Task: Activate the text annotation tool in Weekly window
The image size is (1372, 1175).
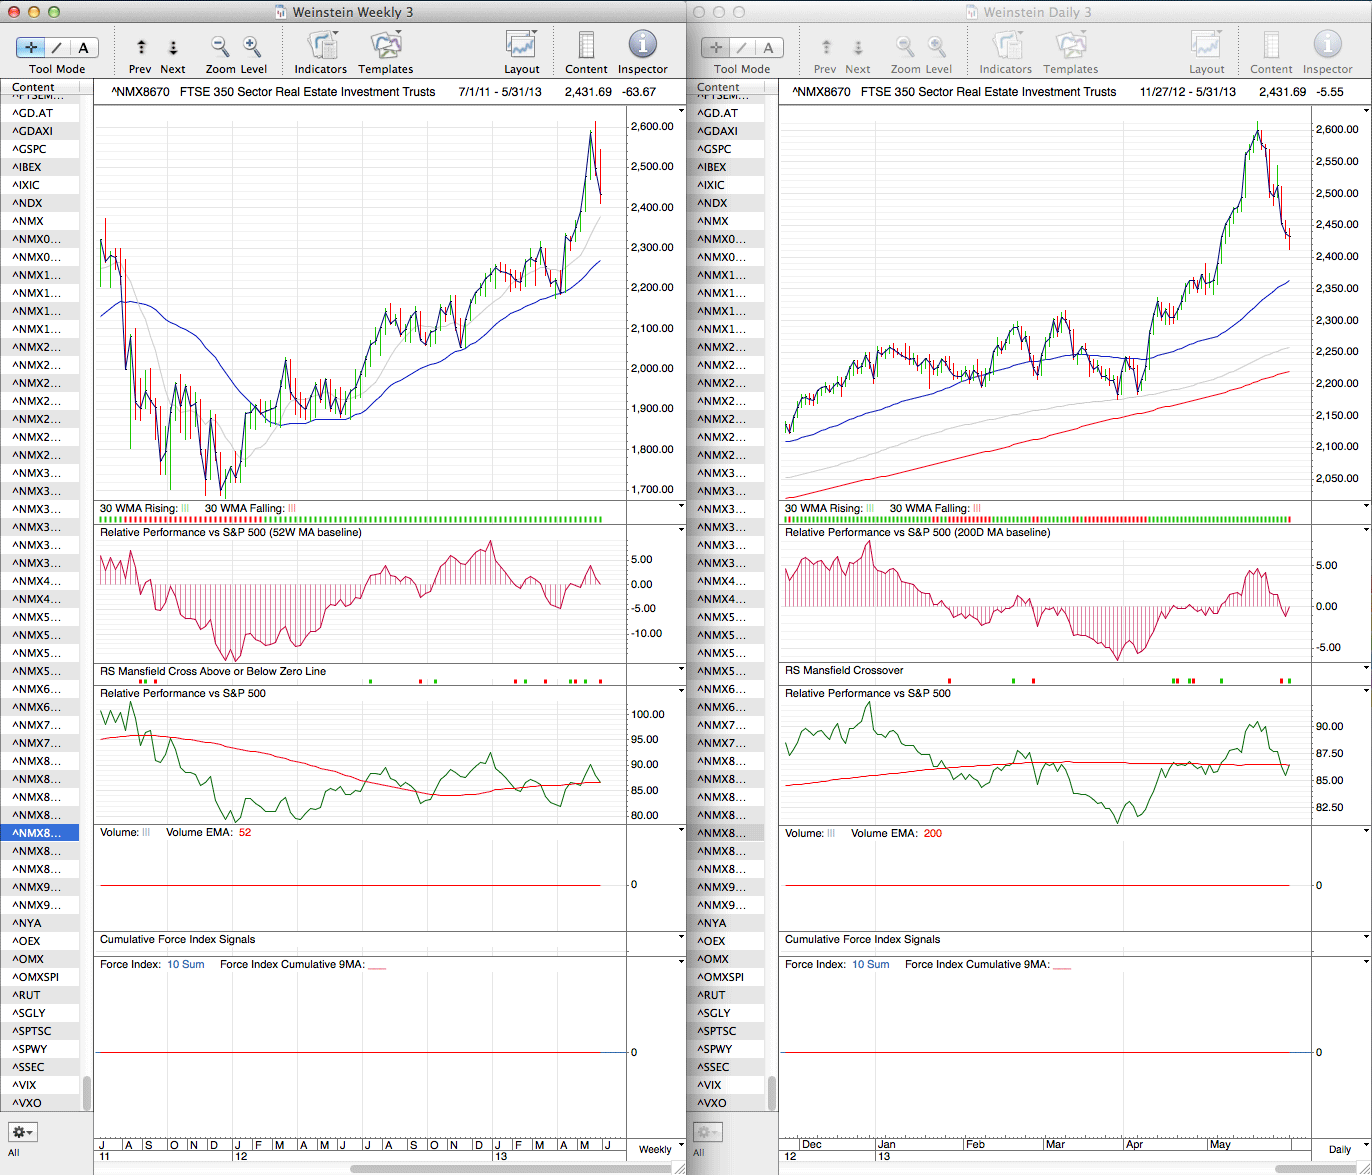Action: click(x=83, y=48)
